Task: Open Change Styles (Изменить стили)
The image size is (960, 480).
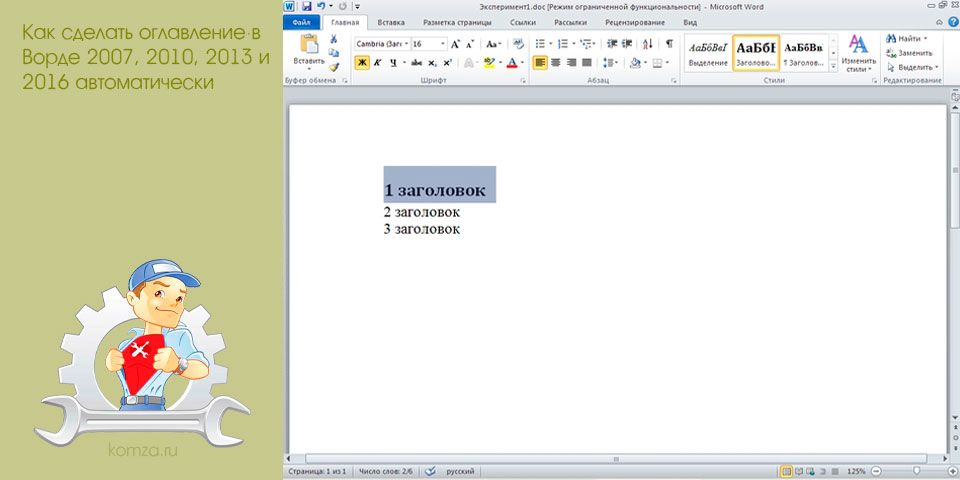Action: (858, 52)
